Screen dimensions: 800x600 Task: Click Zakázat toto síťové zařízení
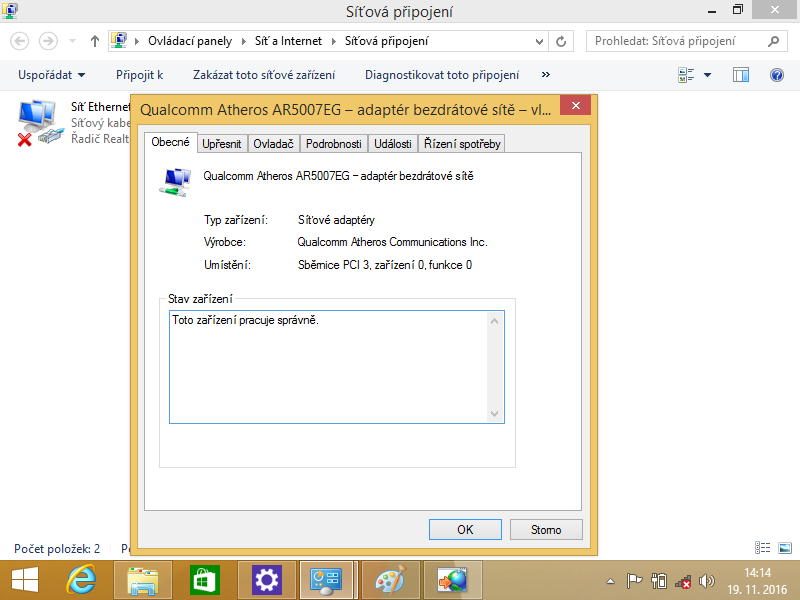264,75
